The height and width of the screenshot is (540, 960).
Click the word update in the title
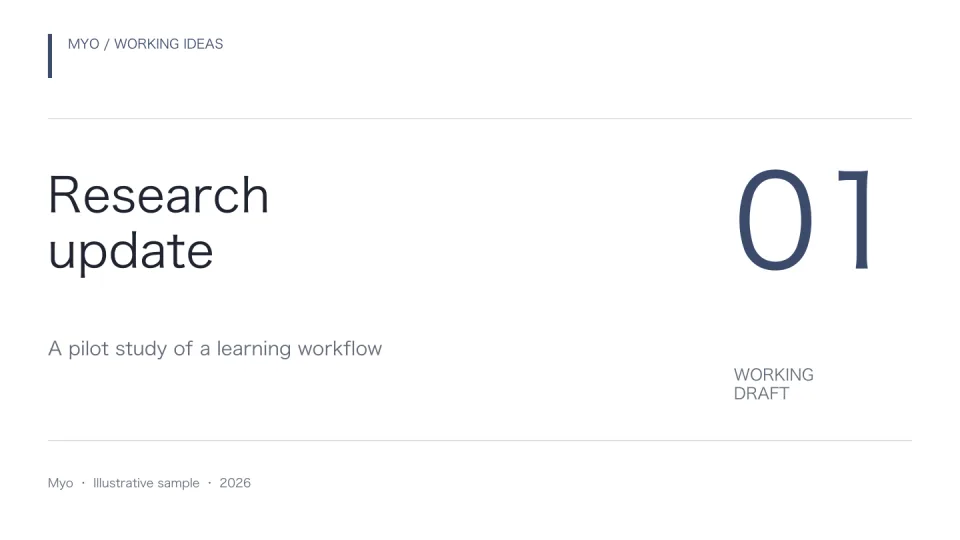[131, 253]
